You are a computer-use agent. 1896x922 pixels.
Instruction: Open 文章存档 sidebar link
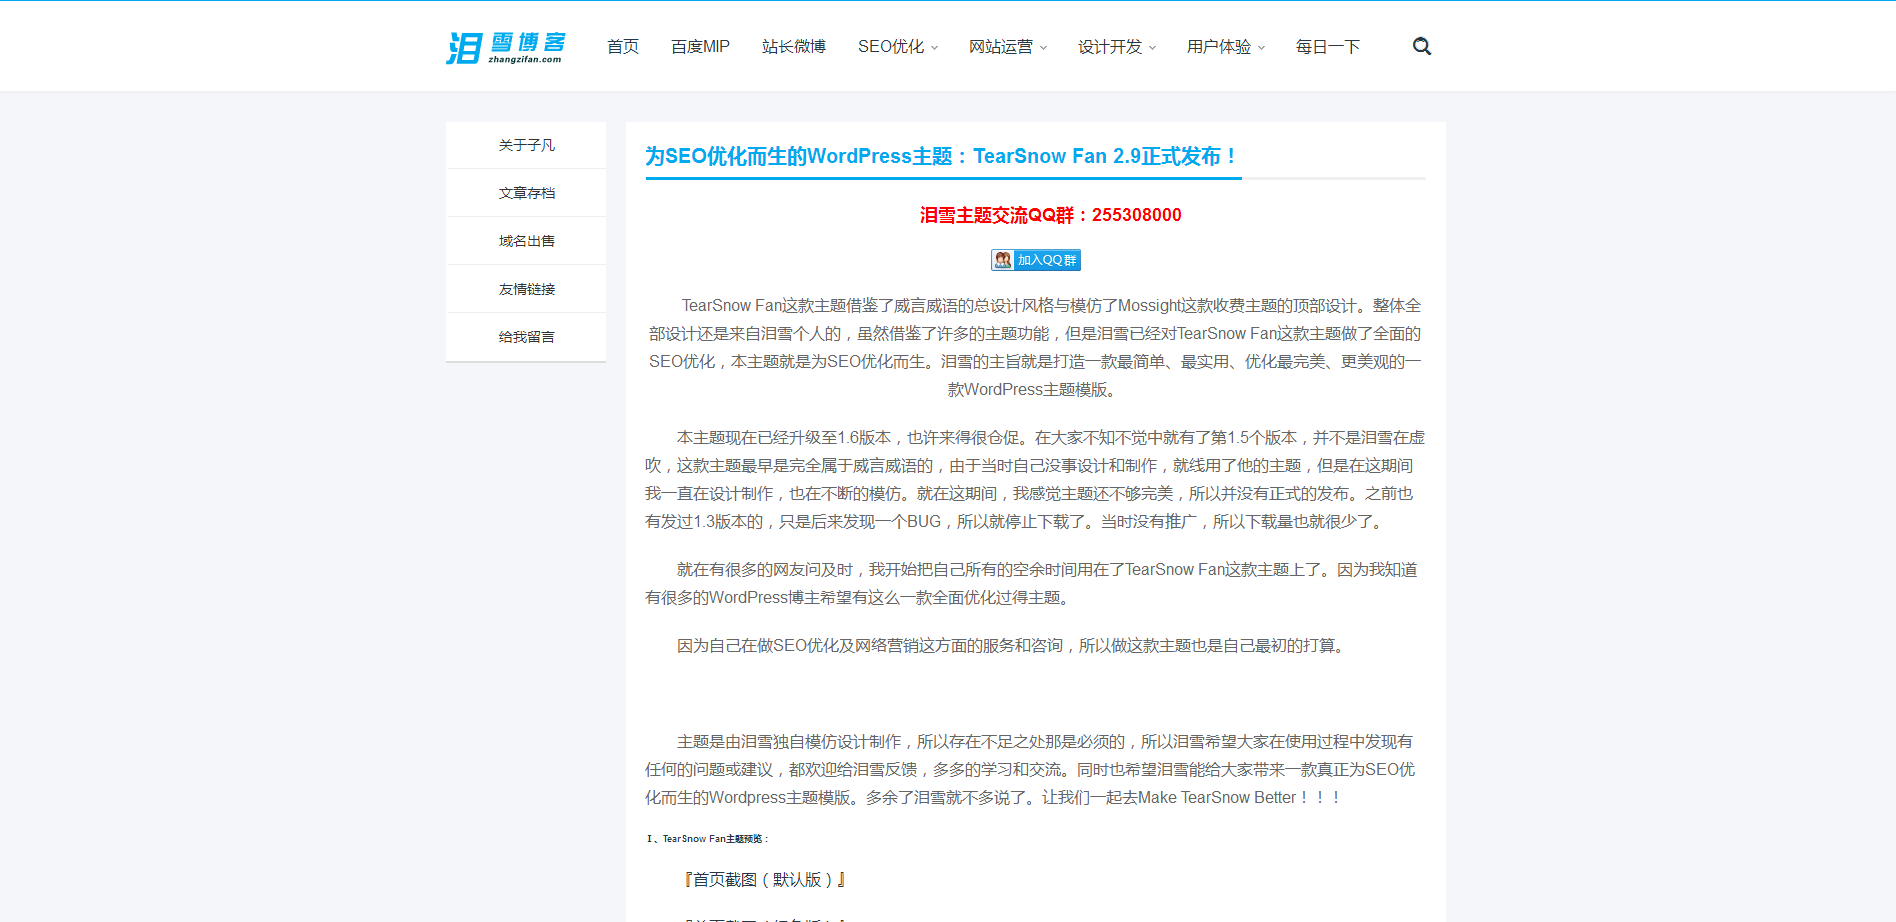pos(526,193)
